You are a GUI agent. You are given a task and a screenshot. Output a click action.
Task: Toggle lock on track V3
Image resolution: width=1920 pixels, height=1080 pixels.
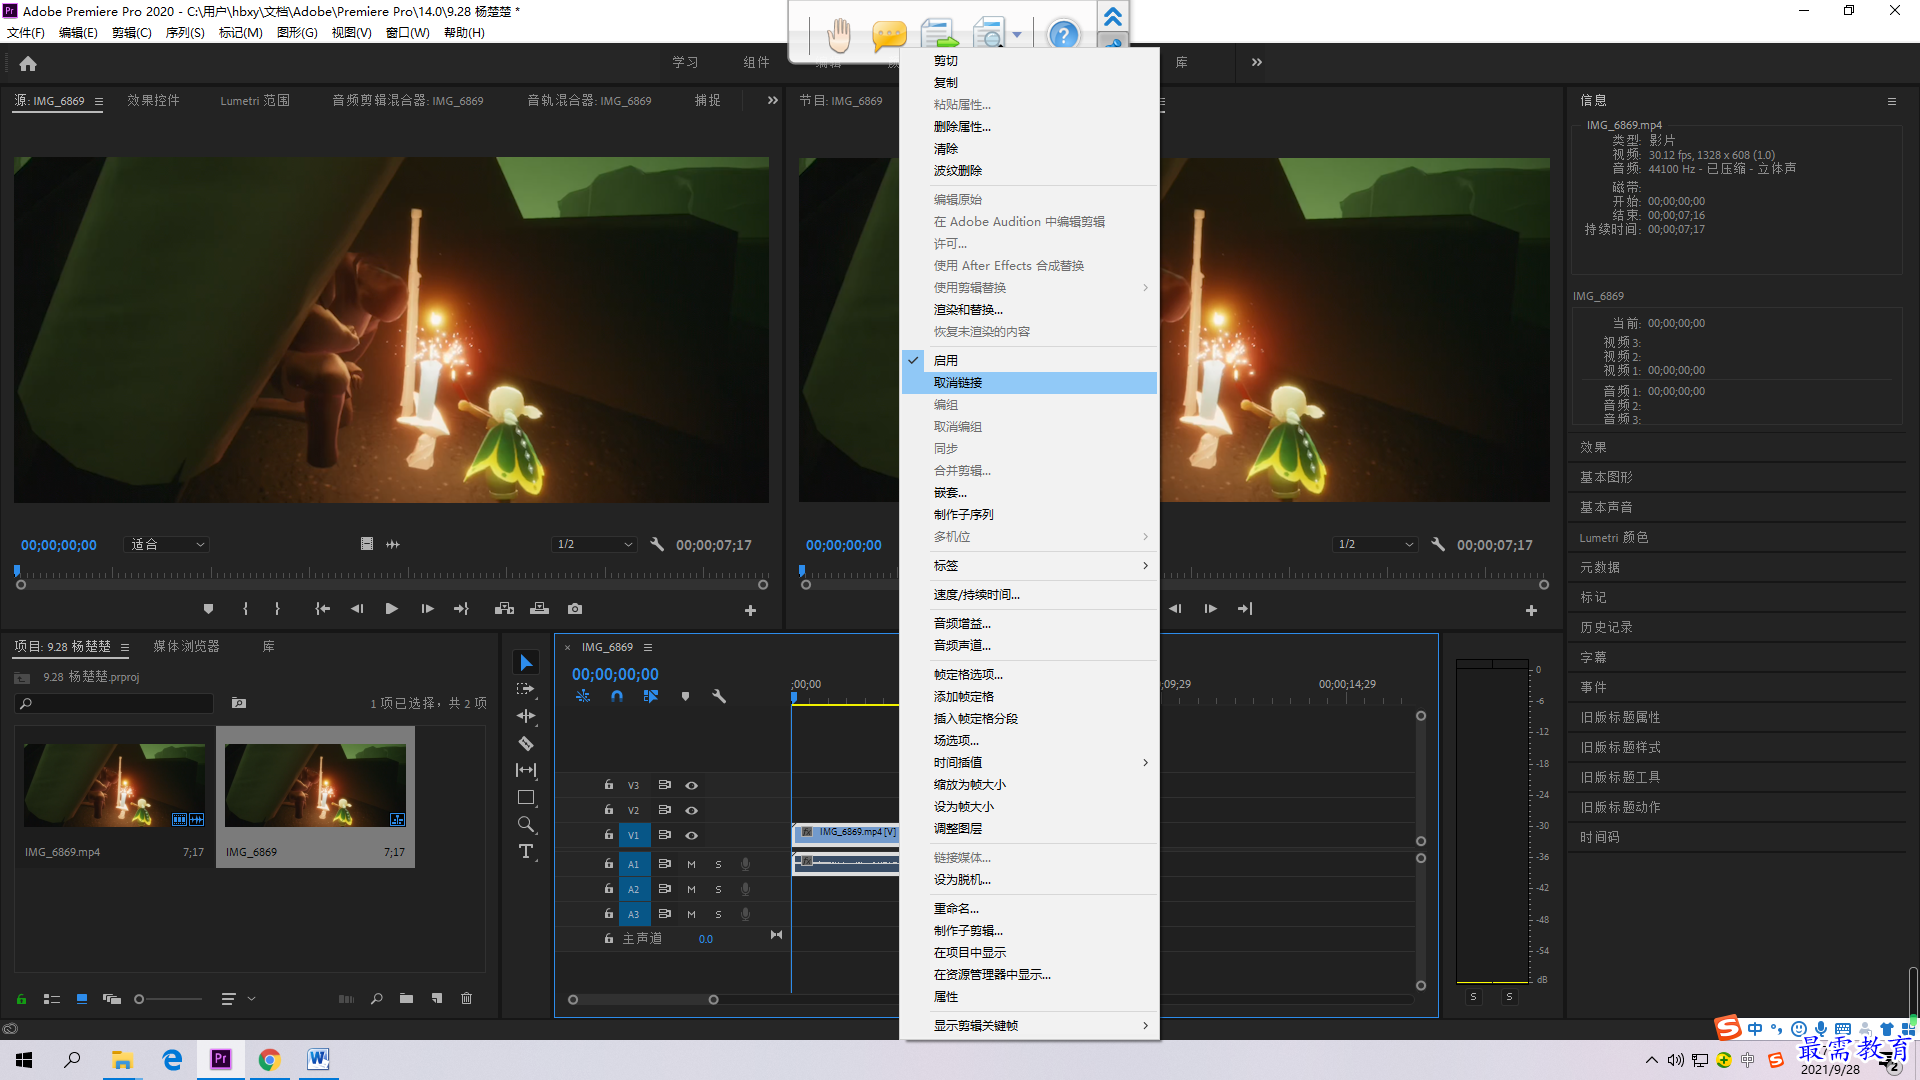click(x=608, y=785)
